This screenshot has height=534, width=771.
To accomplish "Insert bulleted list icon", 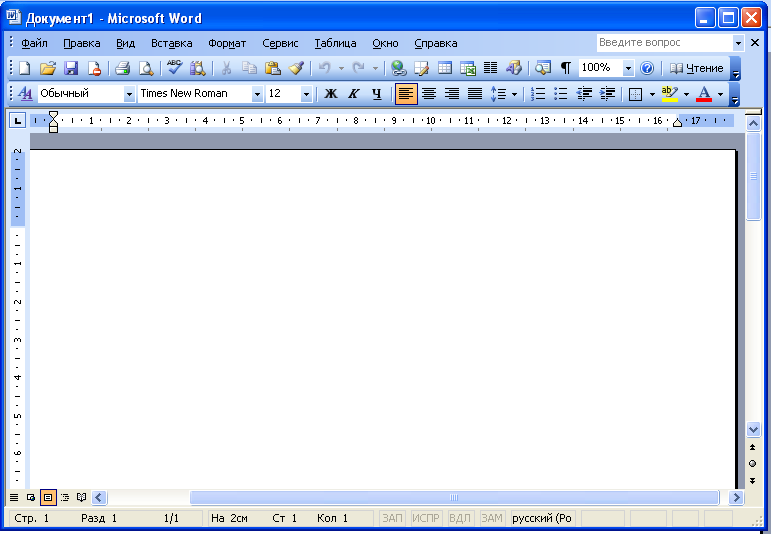I will tap(561, 93).
